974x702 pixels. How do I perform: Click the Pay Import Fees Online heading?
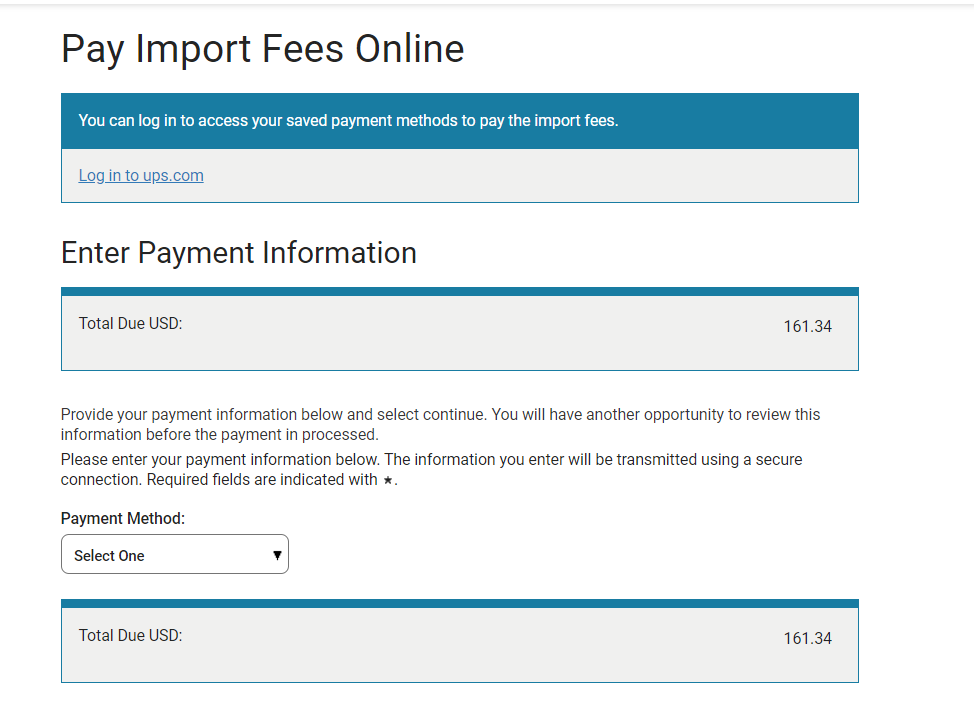click(263, 49)
